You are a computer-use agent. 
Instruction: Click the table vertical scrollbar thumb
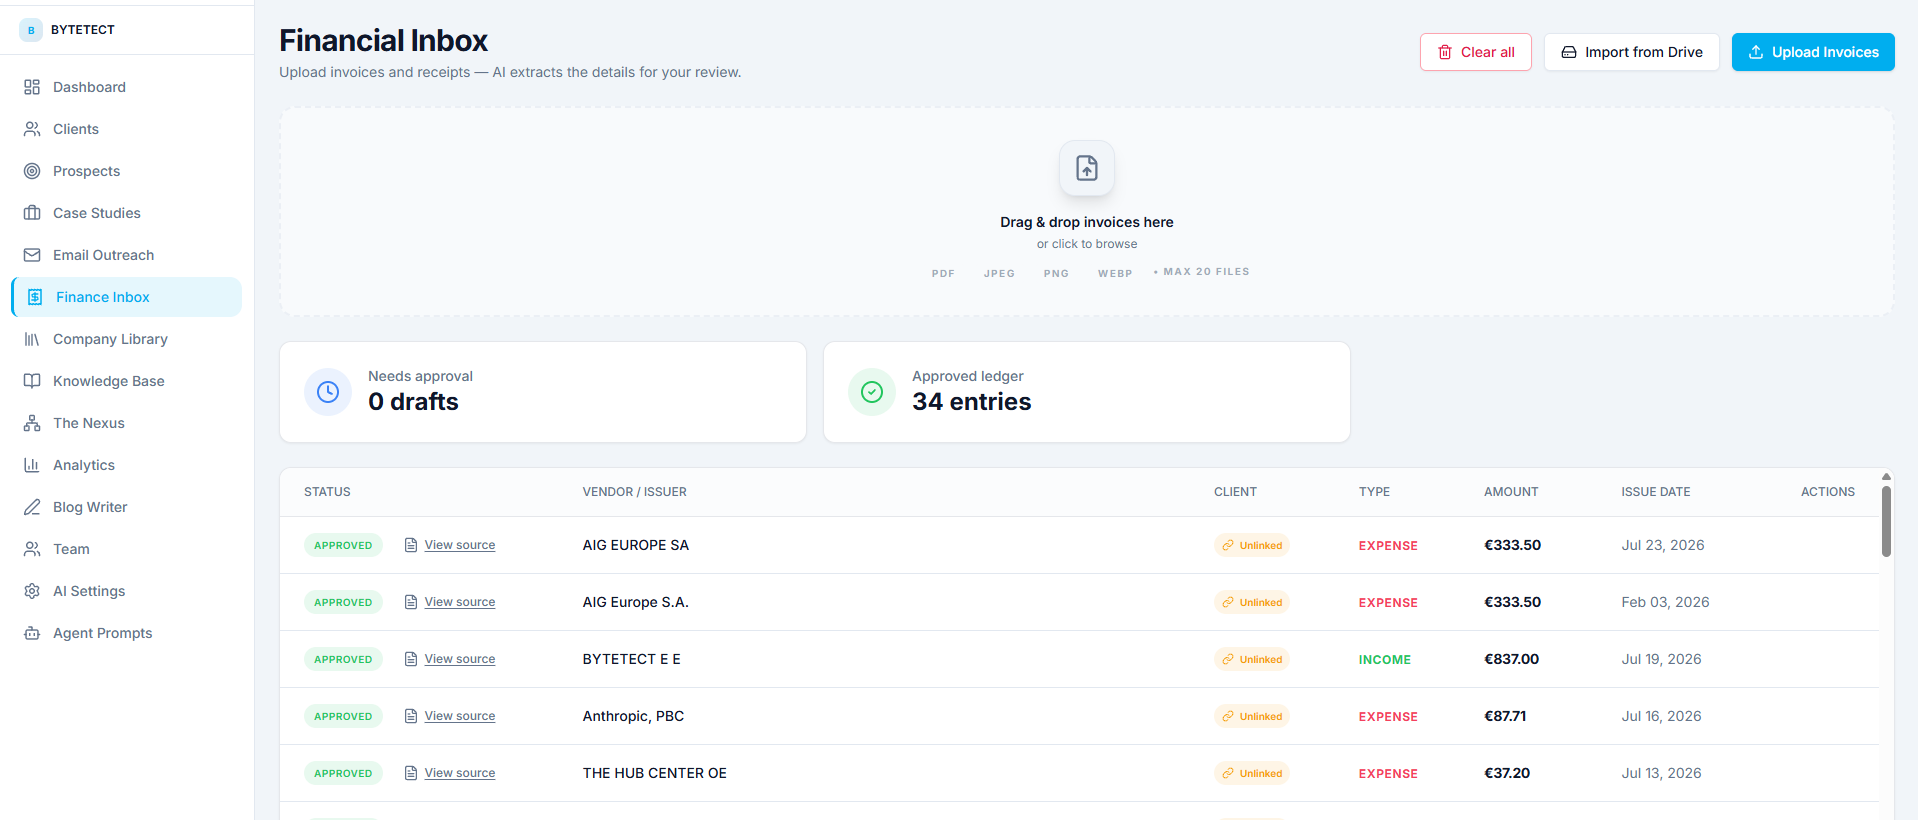point(1886,521)
